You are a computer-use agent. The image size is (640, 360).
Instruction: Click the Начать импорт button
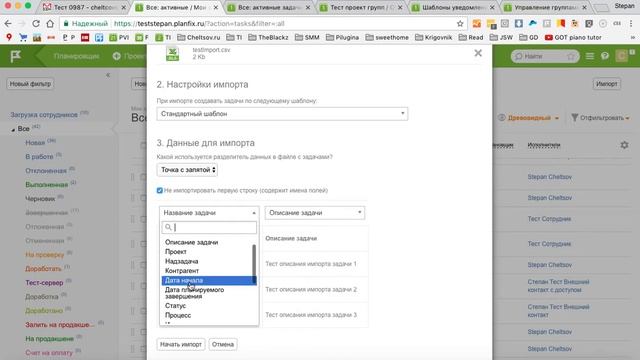tap(180, 344)
